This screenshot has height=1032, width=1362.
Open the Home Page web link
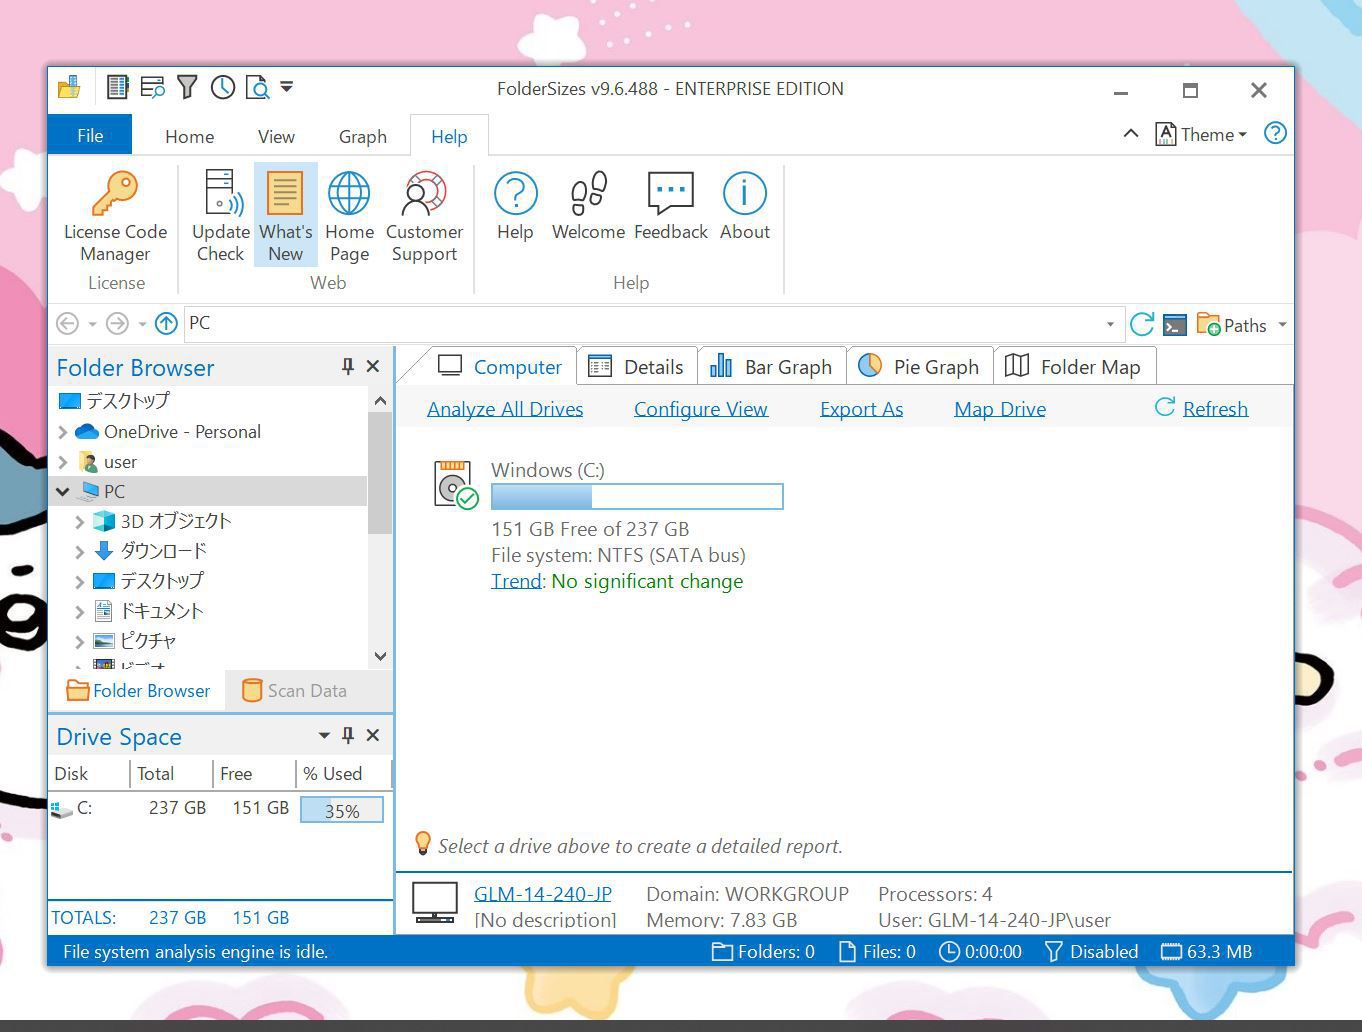349,216
